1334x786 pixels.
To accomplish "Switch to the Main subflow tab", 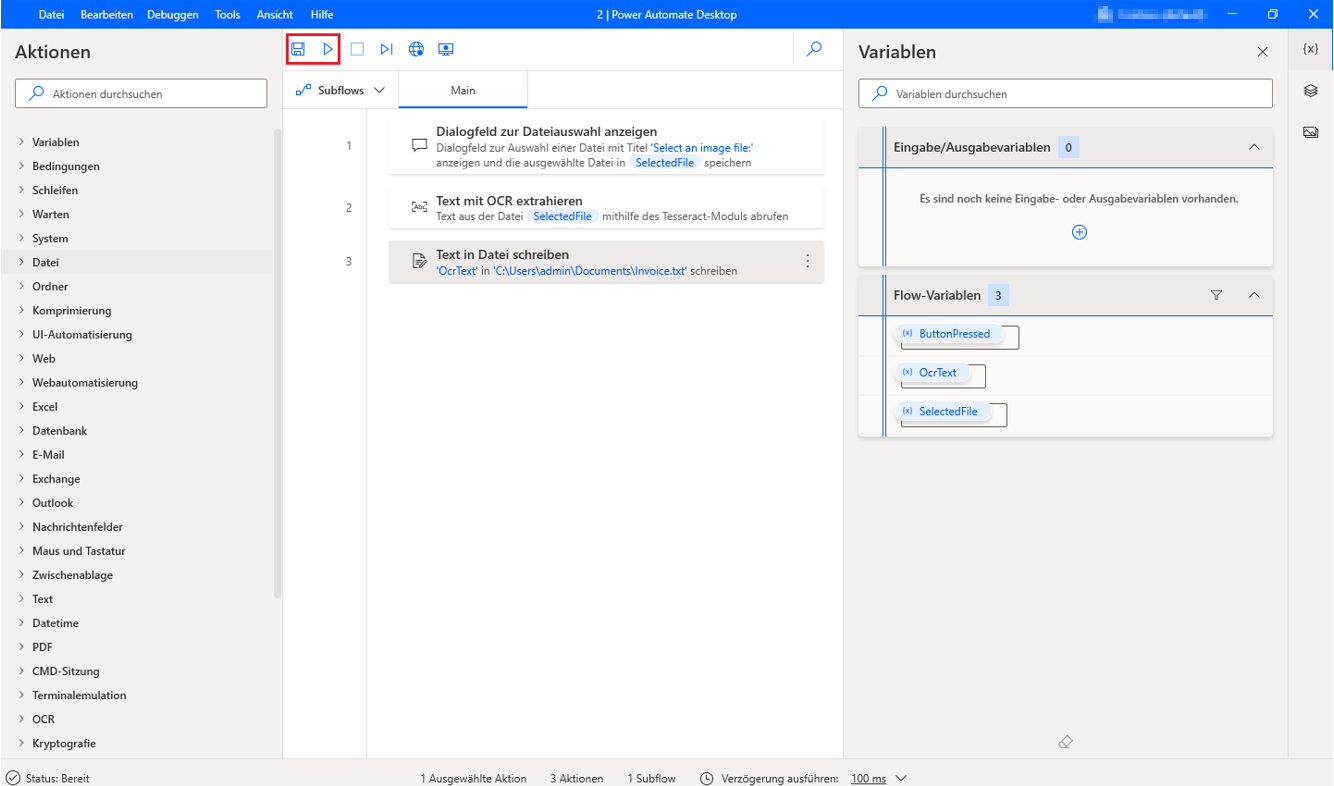I will (x=463, y=90).
